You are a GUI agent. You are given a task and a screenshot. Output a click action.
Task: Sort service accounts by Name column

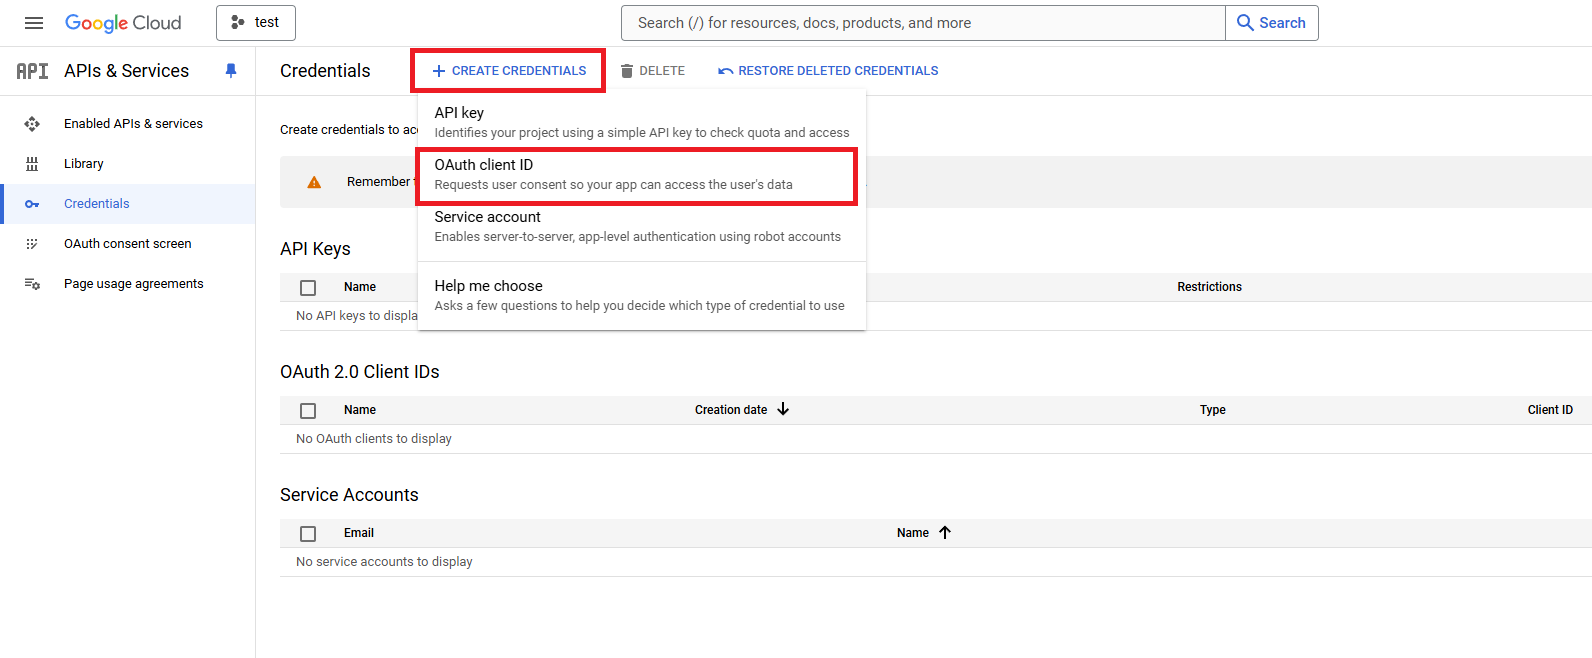coord(913,533)
